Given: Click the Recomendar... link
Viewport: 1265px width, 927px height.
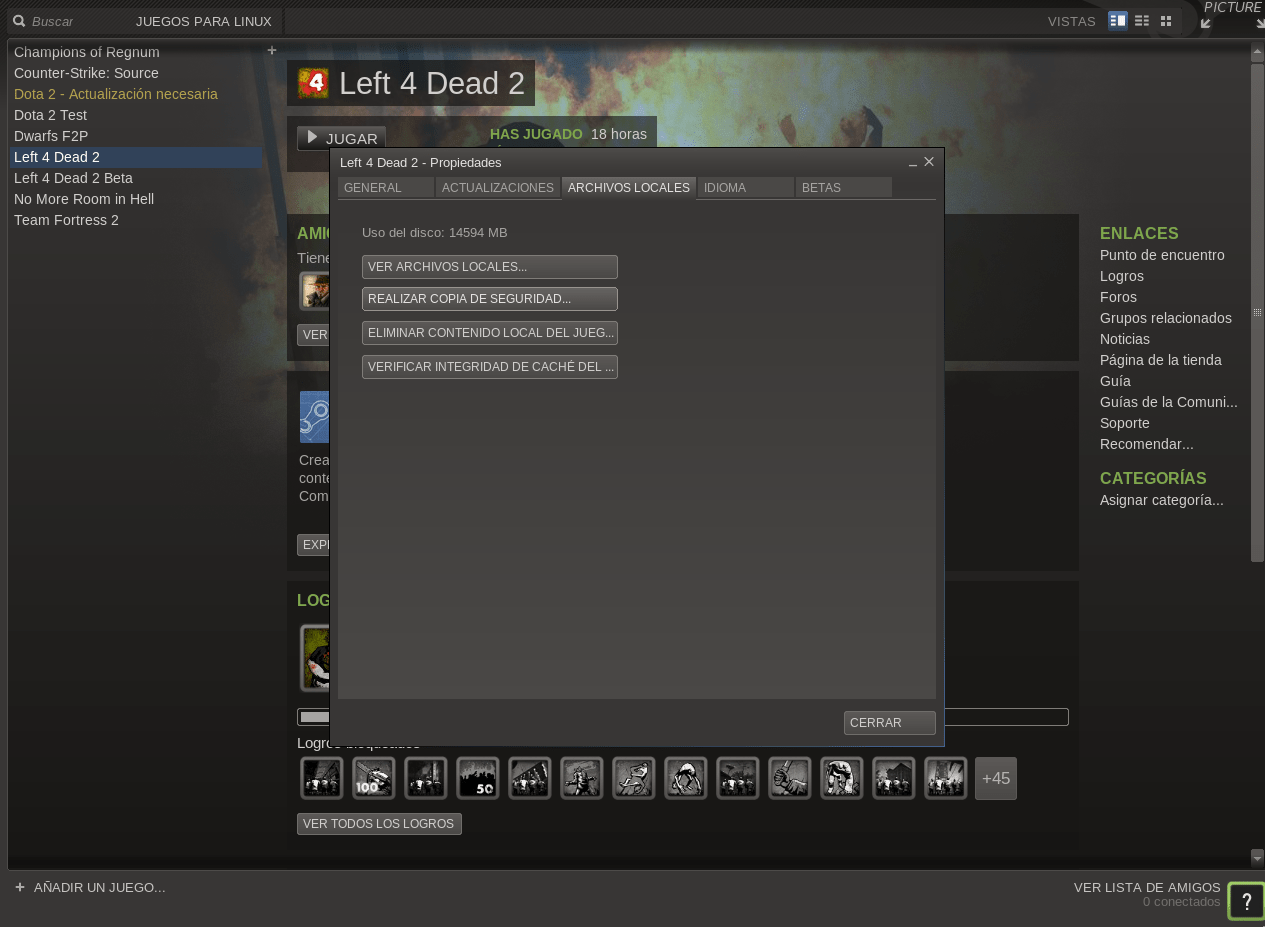Looking at the screenshot, I should [1147, 444].
